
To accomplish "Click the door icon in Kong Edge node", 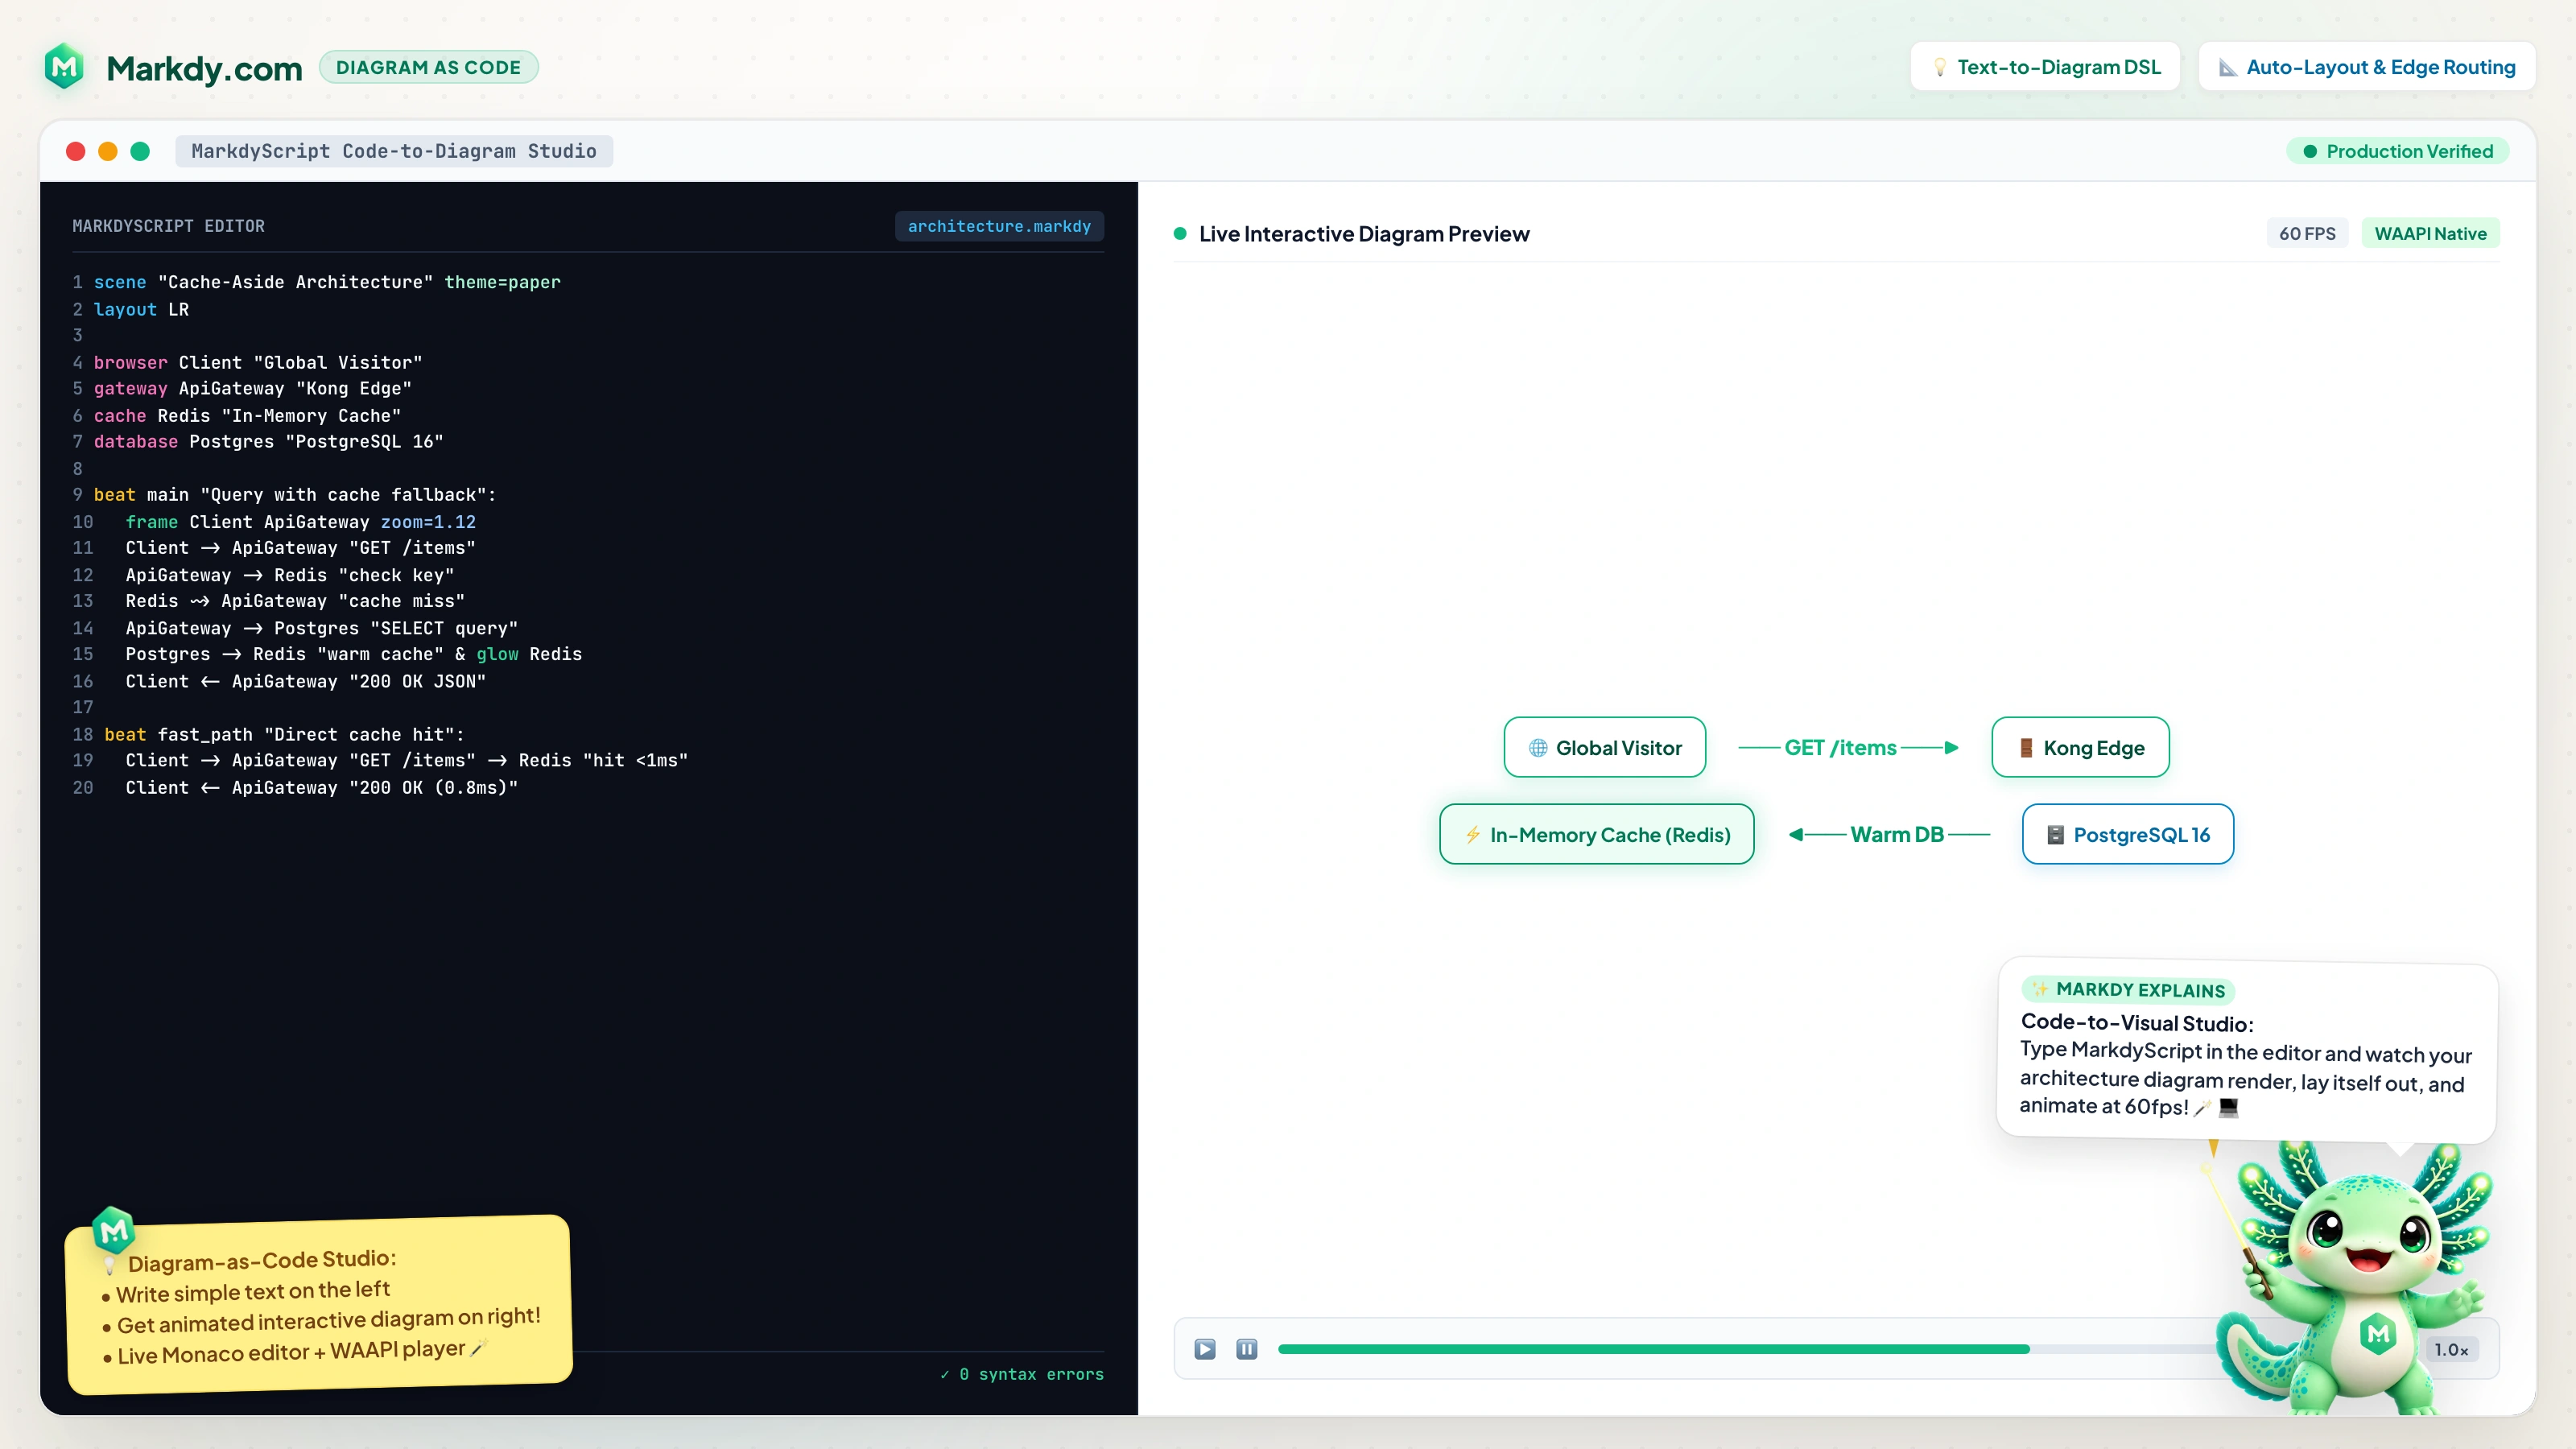I will 2026,748.
